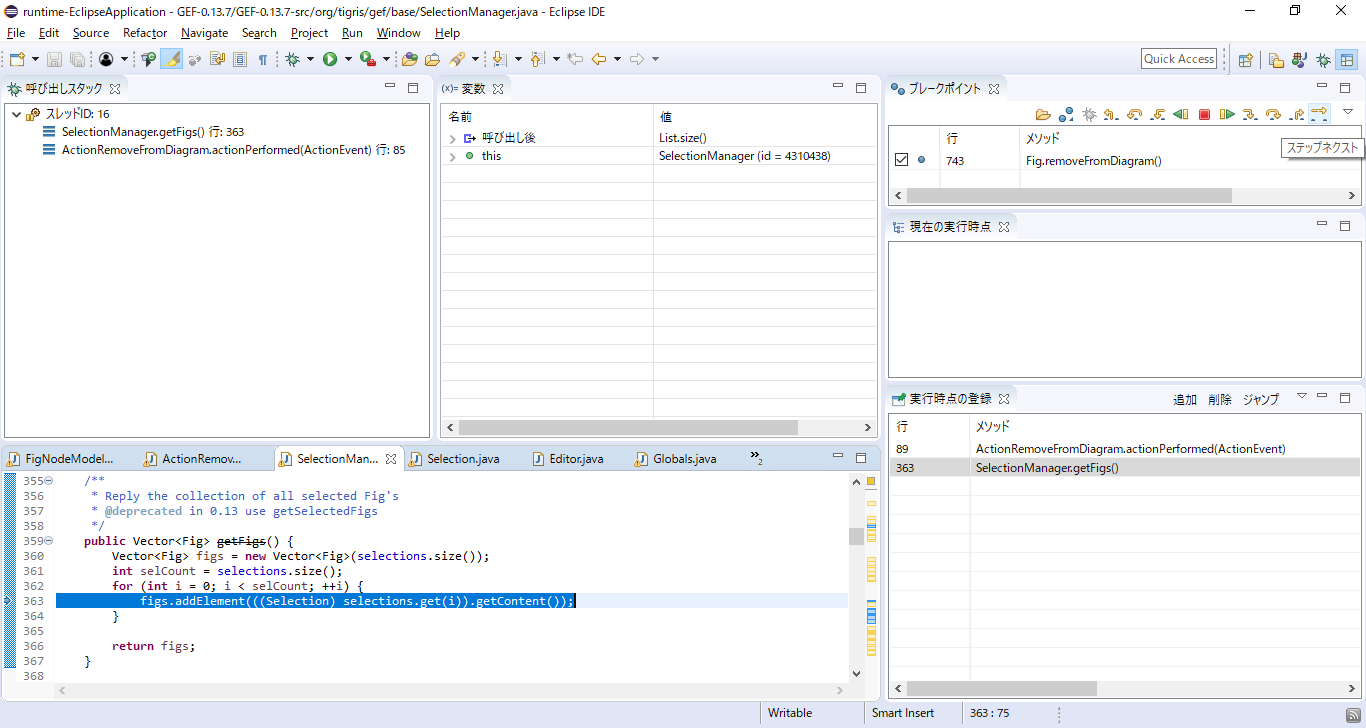Show hidden editor tabs list chevron

point(756,458)
